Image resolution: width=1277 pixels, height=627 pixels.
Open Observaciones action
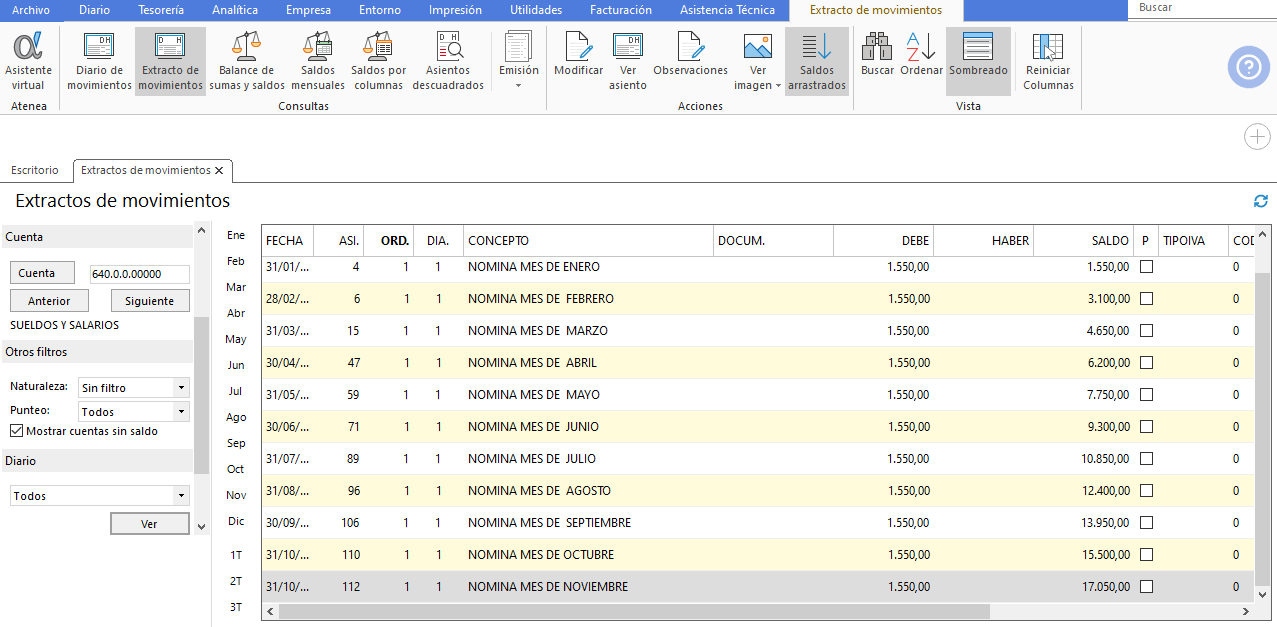click(690, 54)
